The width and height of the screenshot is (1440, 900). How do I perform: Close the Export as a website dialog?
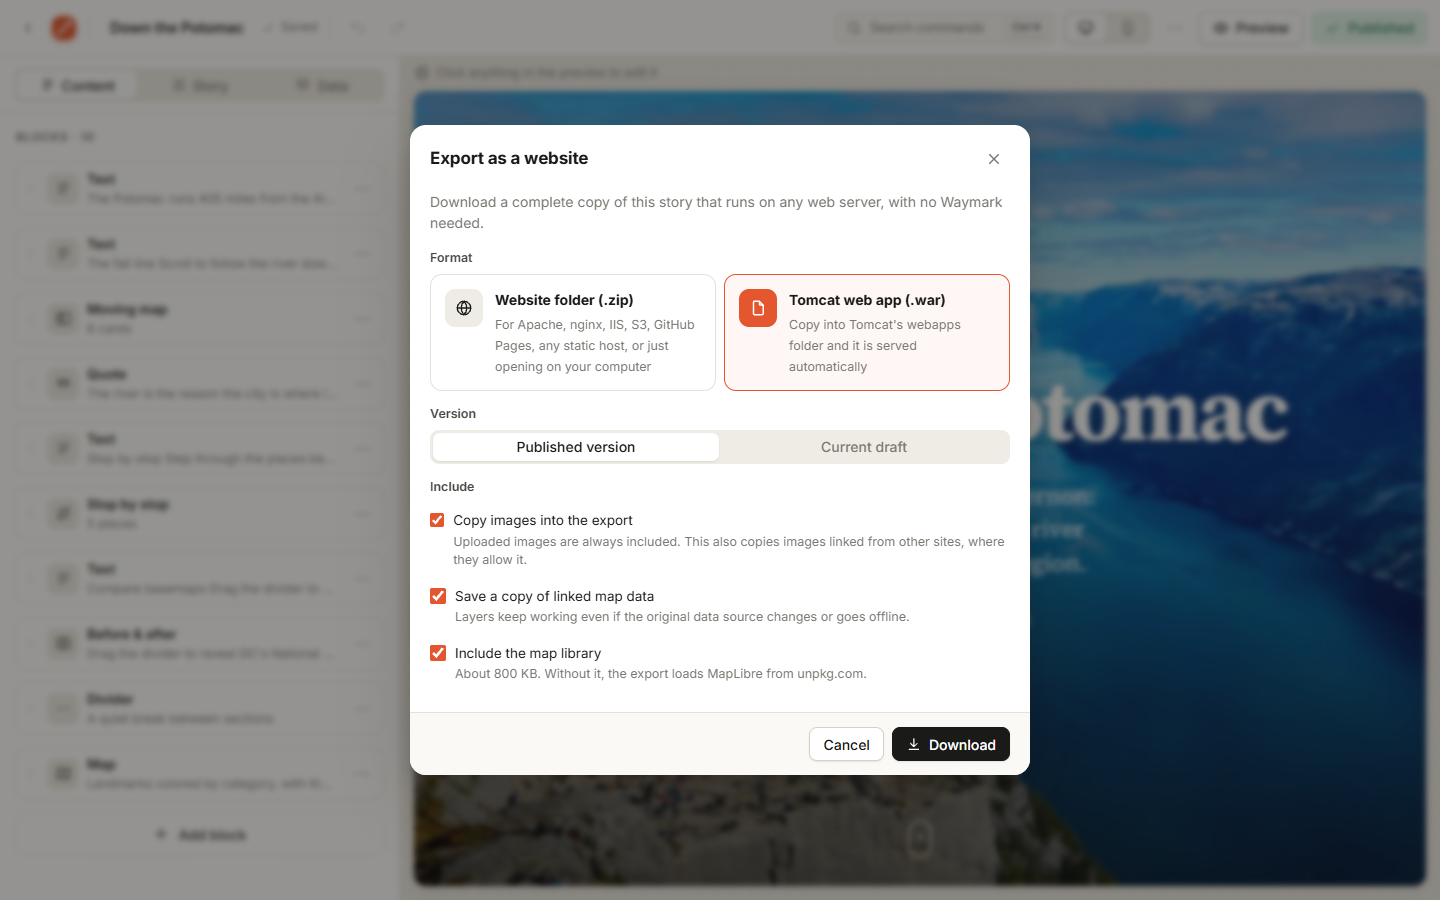[x=994, y=159]
